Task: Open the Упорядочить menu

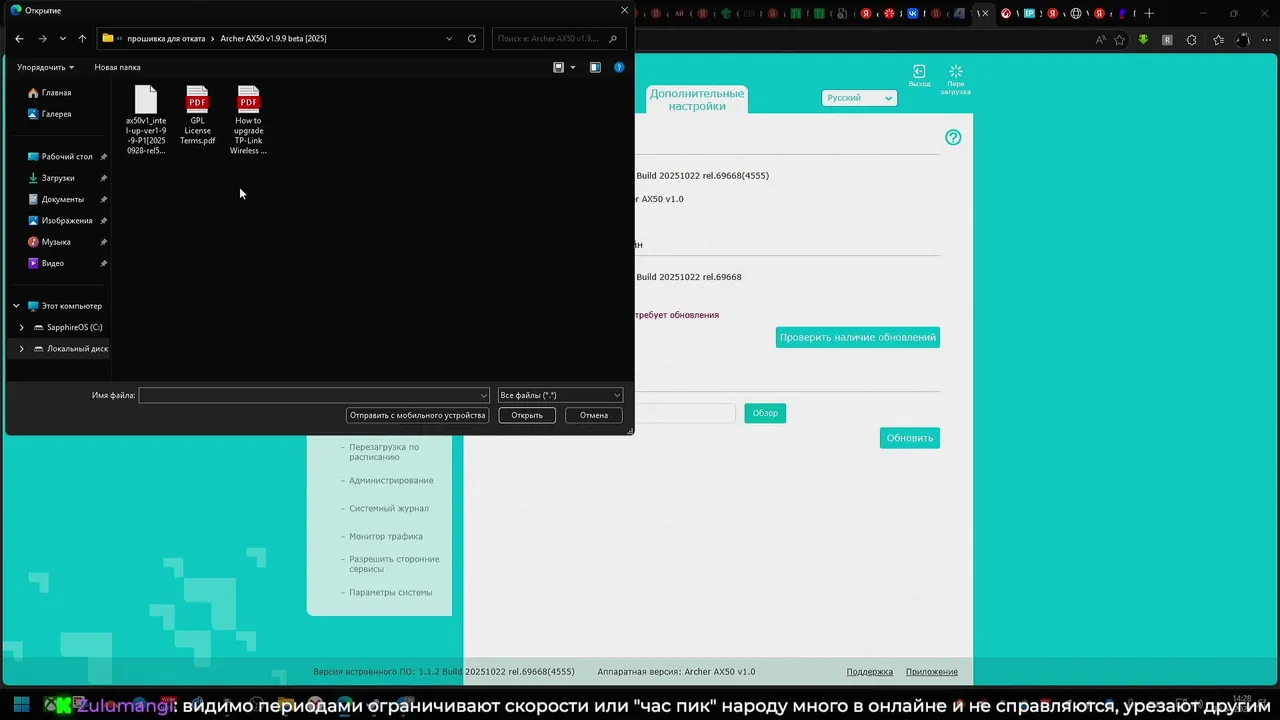Action: tap(45, 67)
